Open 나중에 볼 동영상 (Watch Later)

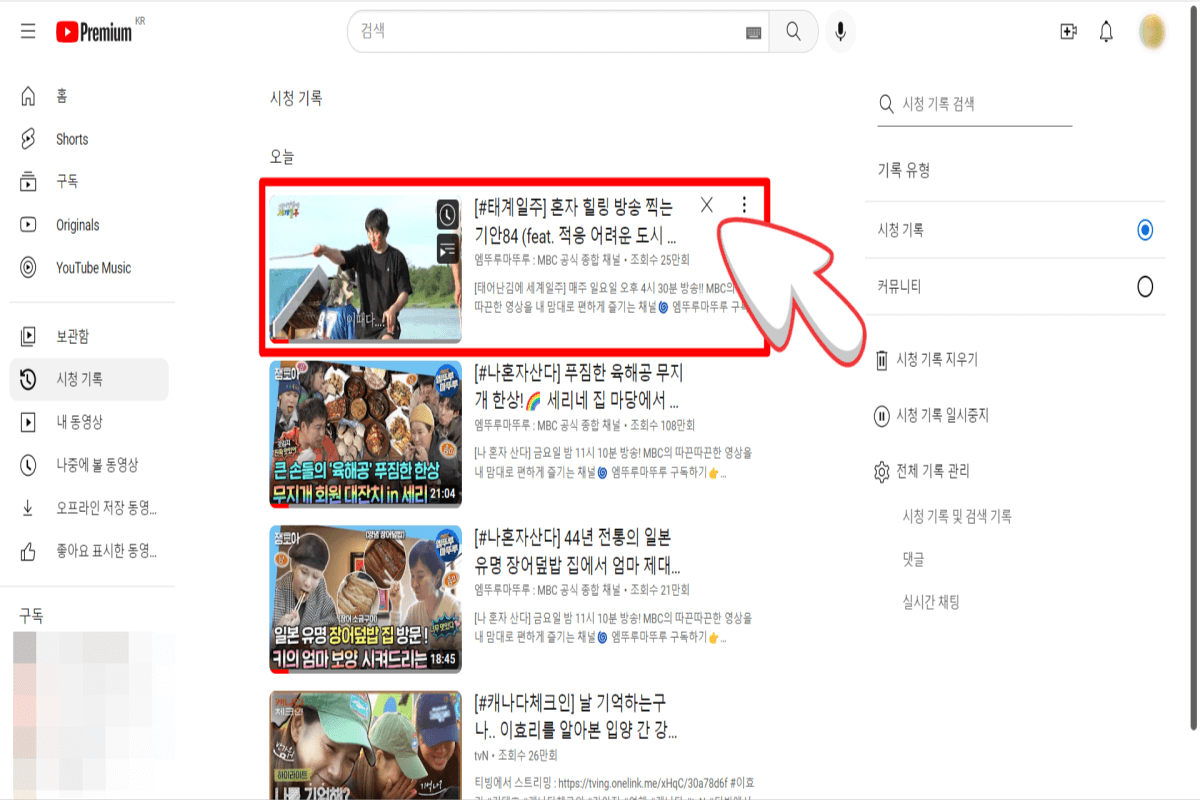[x=86, y=464]
